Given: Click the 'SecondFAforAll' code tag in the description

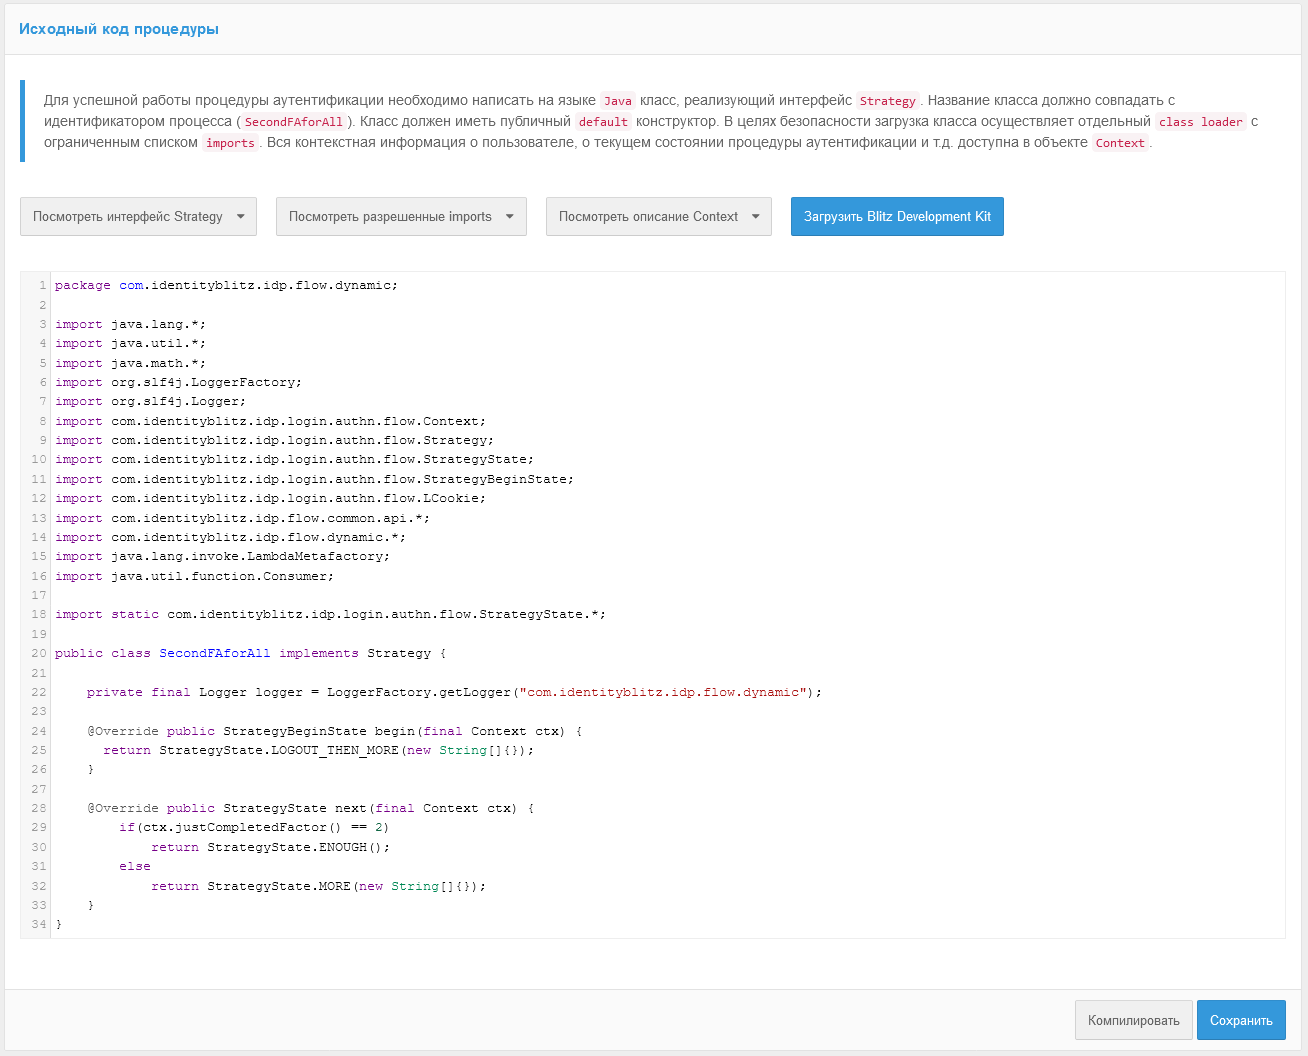Looking at the screenshot, I should coord(294,122).
